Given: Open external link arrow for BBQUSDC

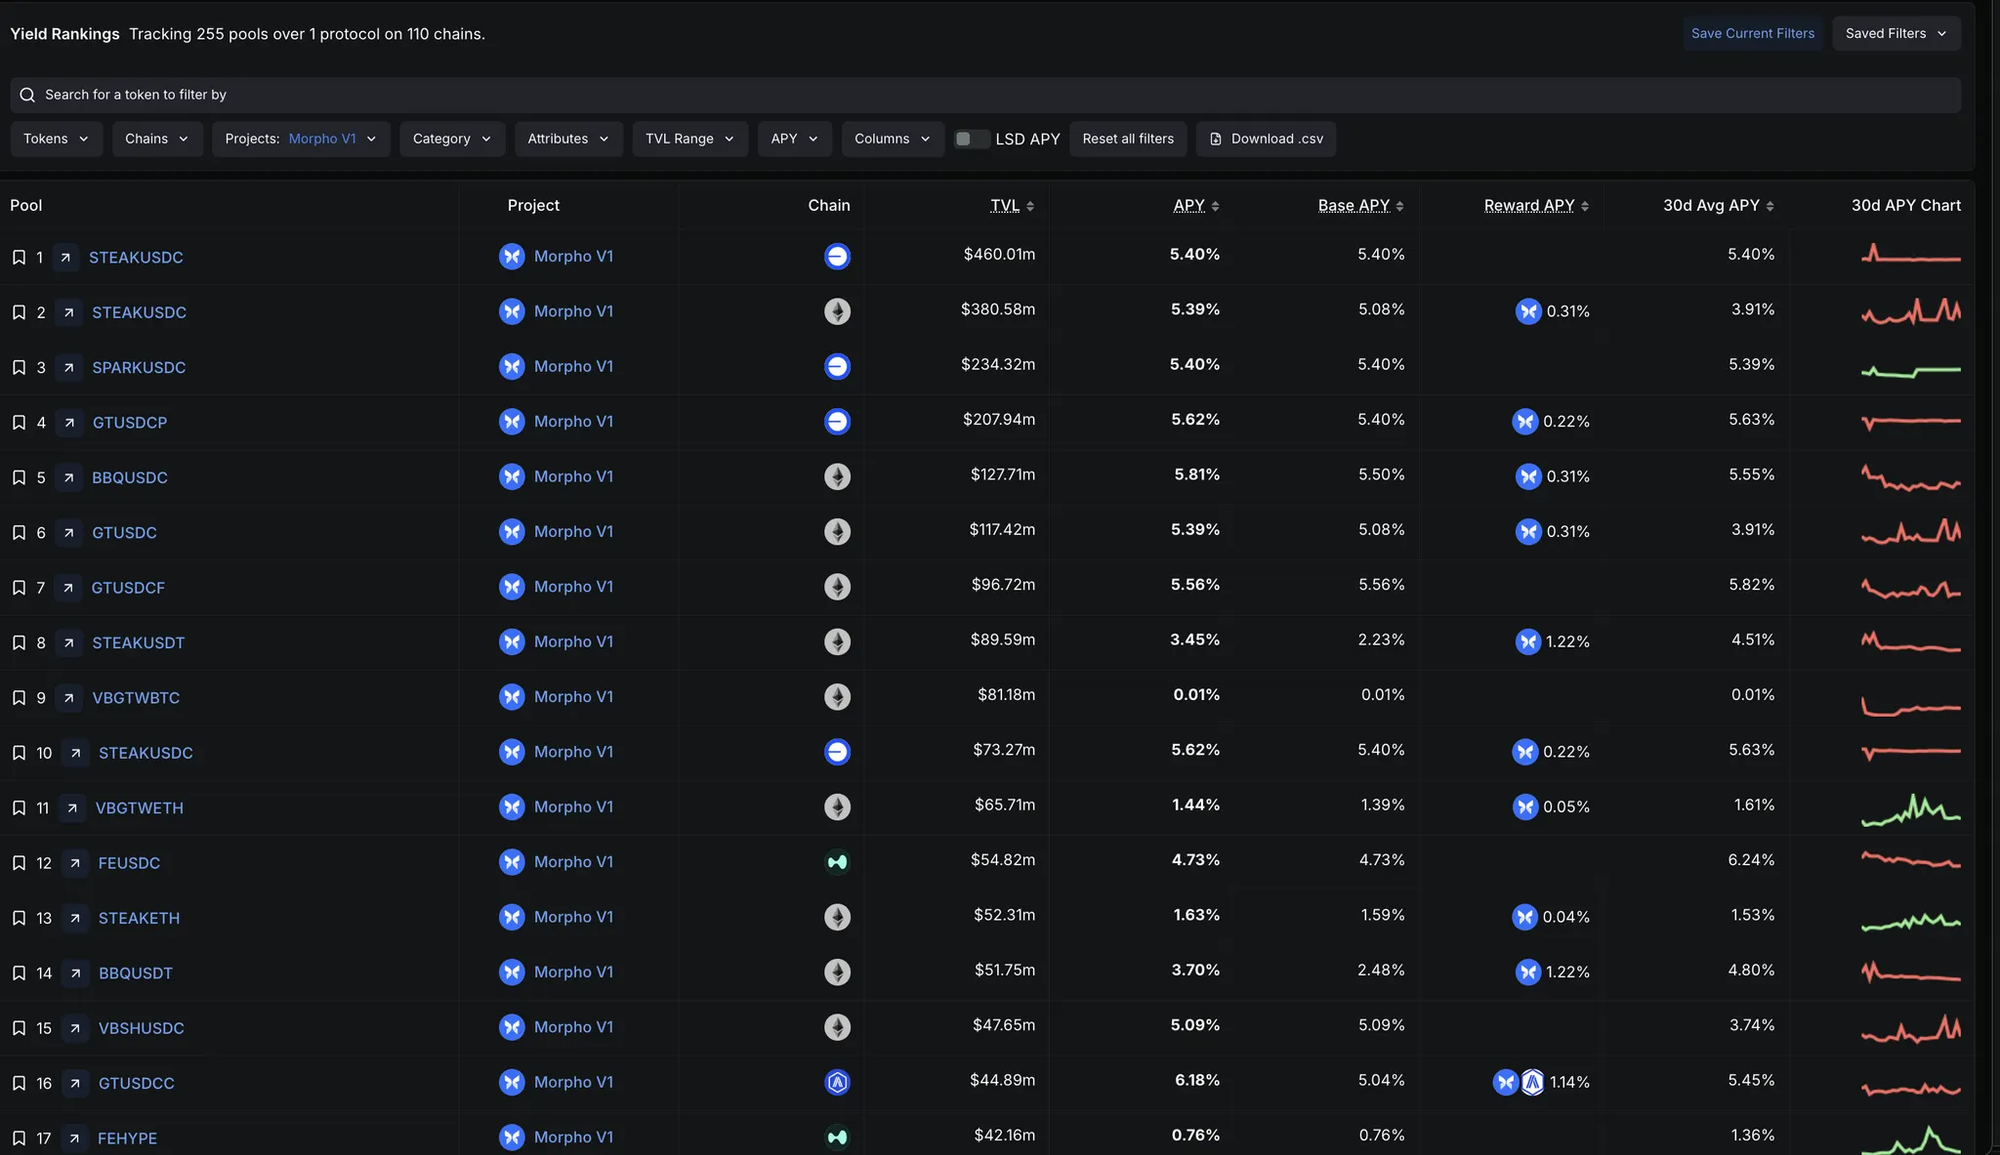Looking at the screenshot, I should pyautogui.click(x=69, y=477).
